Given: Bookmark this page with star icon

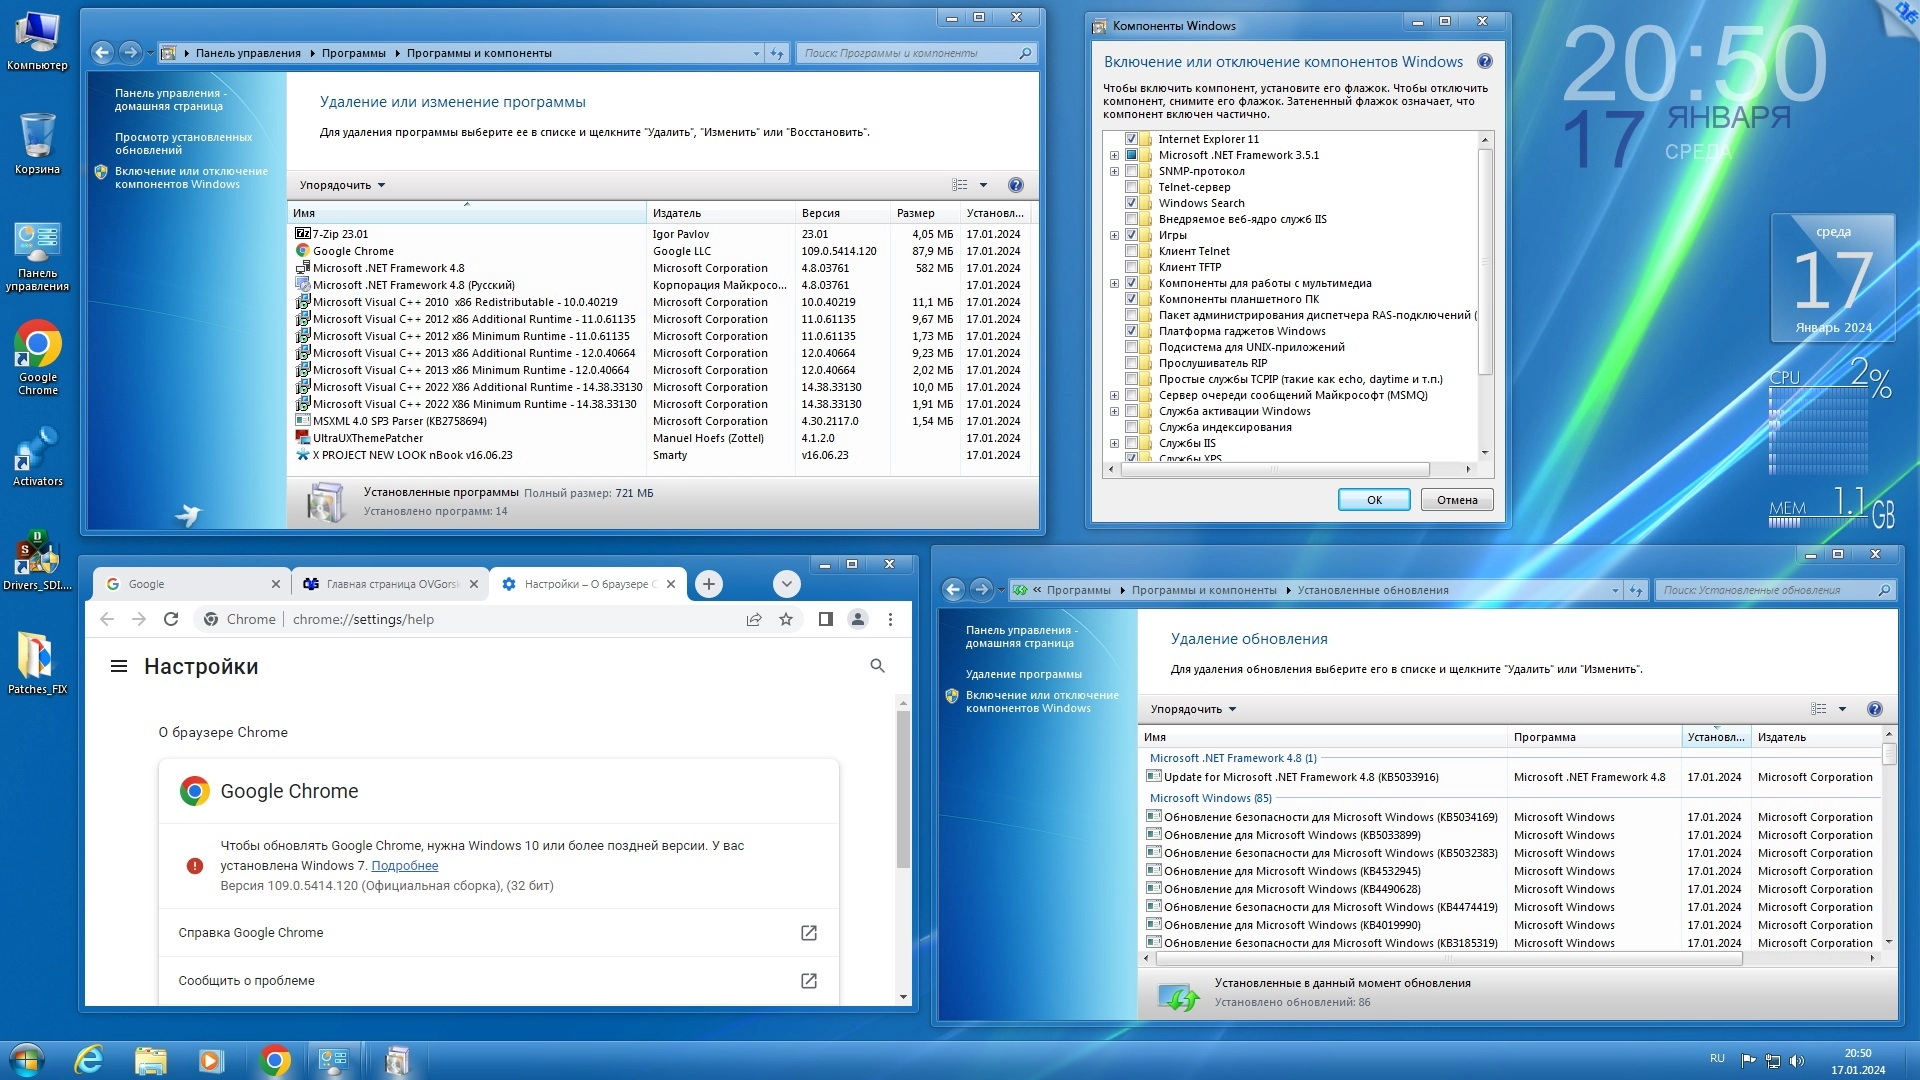Looking at the screenshot, I should (x=786, y=619).
